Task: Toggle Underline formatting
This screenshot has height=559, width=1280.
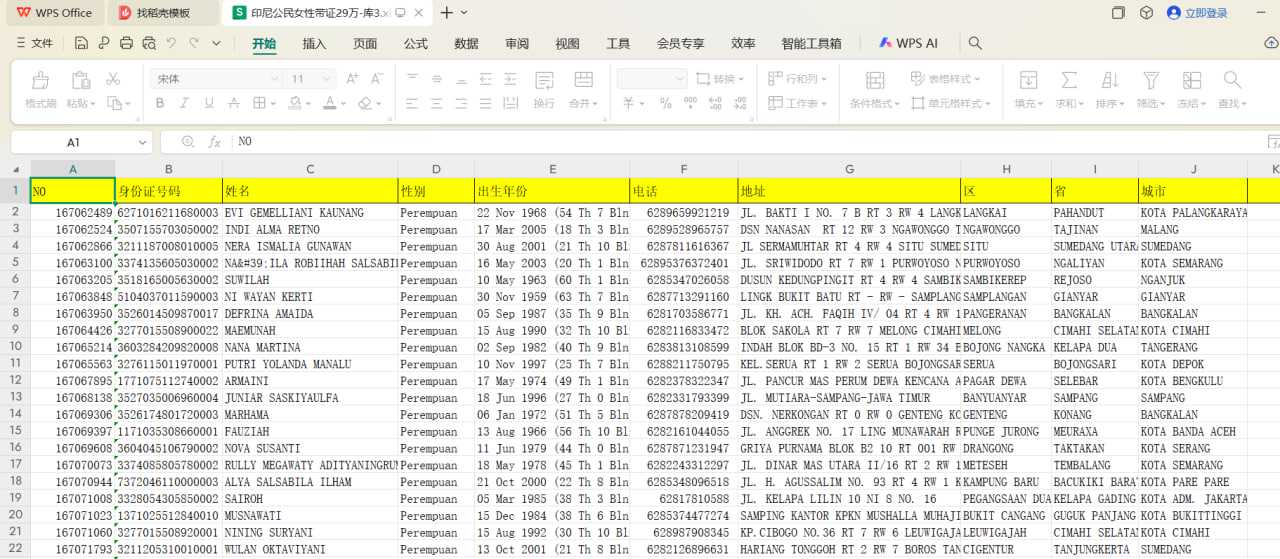Action: (208, 104)
